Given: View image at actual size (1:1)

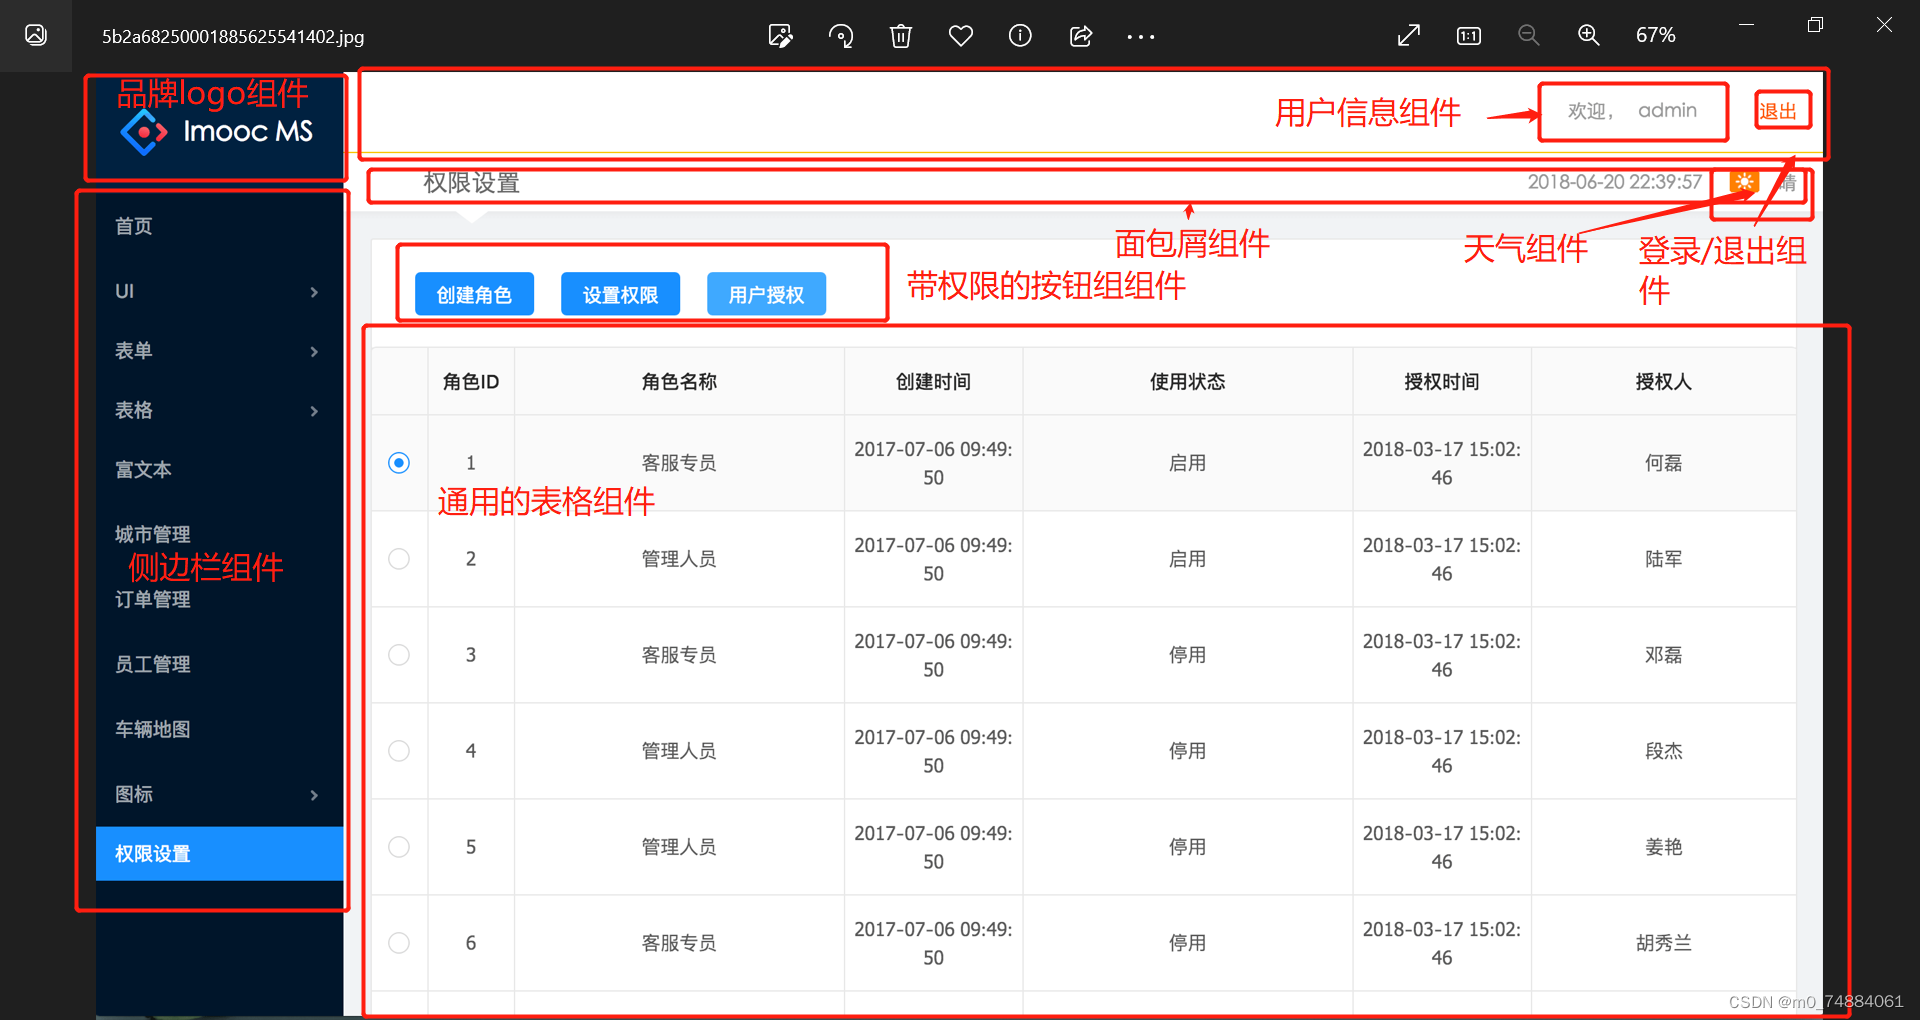Looking at the screenshot, I should (x=1468, y=35).
